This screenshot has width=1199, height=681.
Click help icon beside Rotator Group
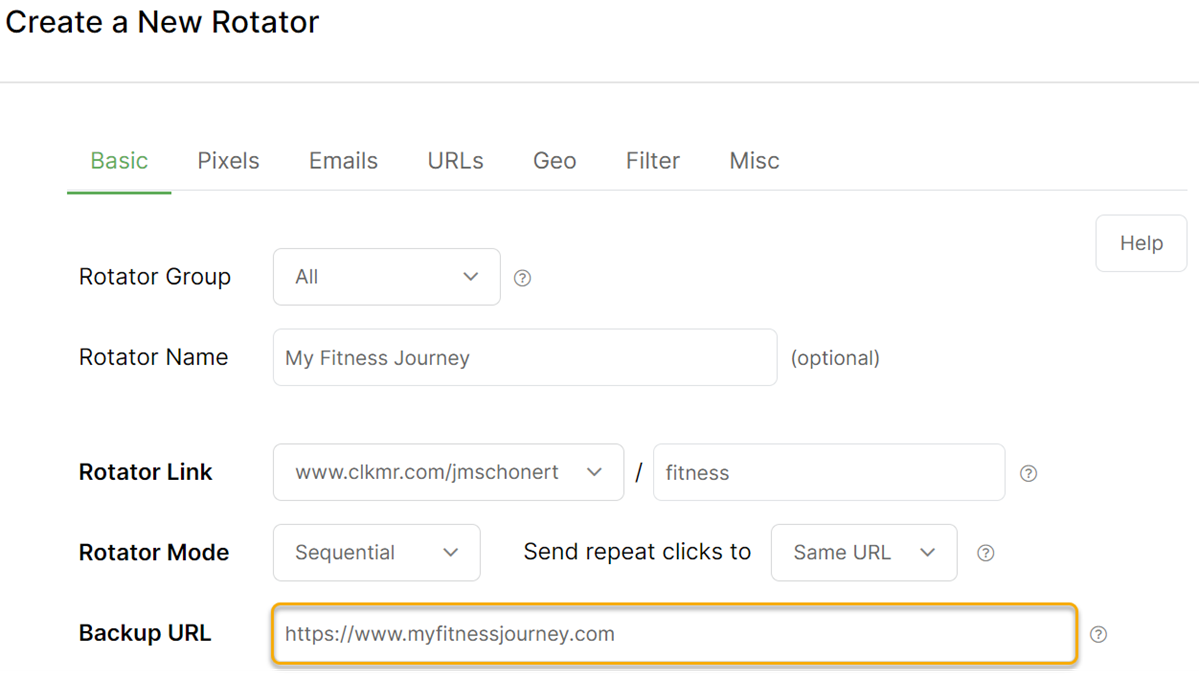point(522,278)
